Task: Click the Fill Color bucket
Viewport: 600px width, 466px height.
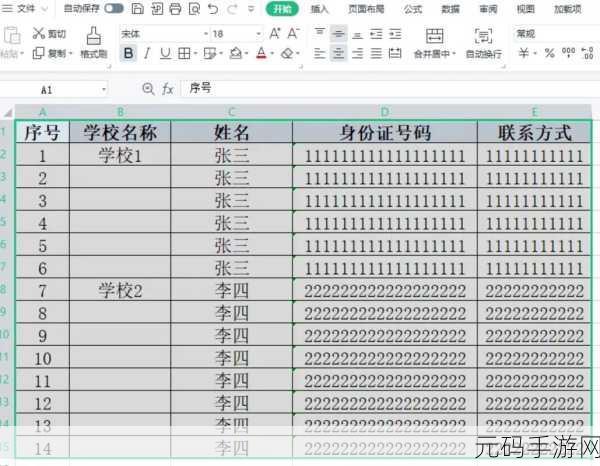Action: click(236, 53)
